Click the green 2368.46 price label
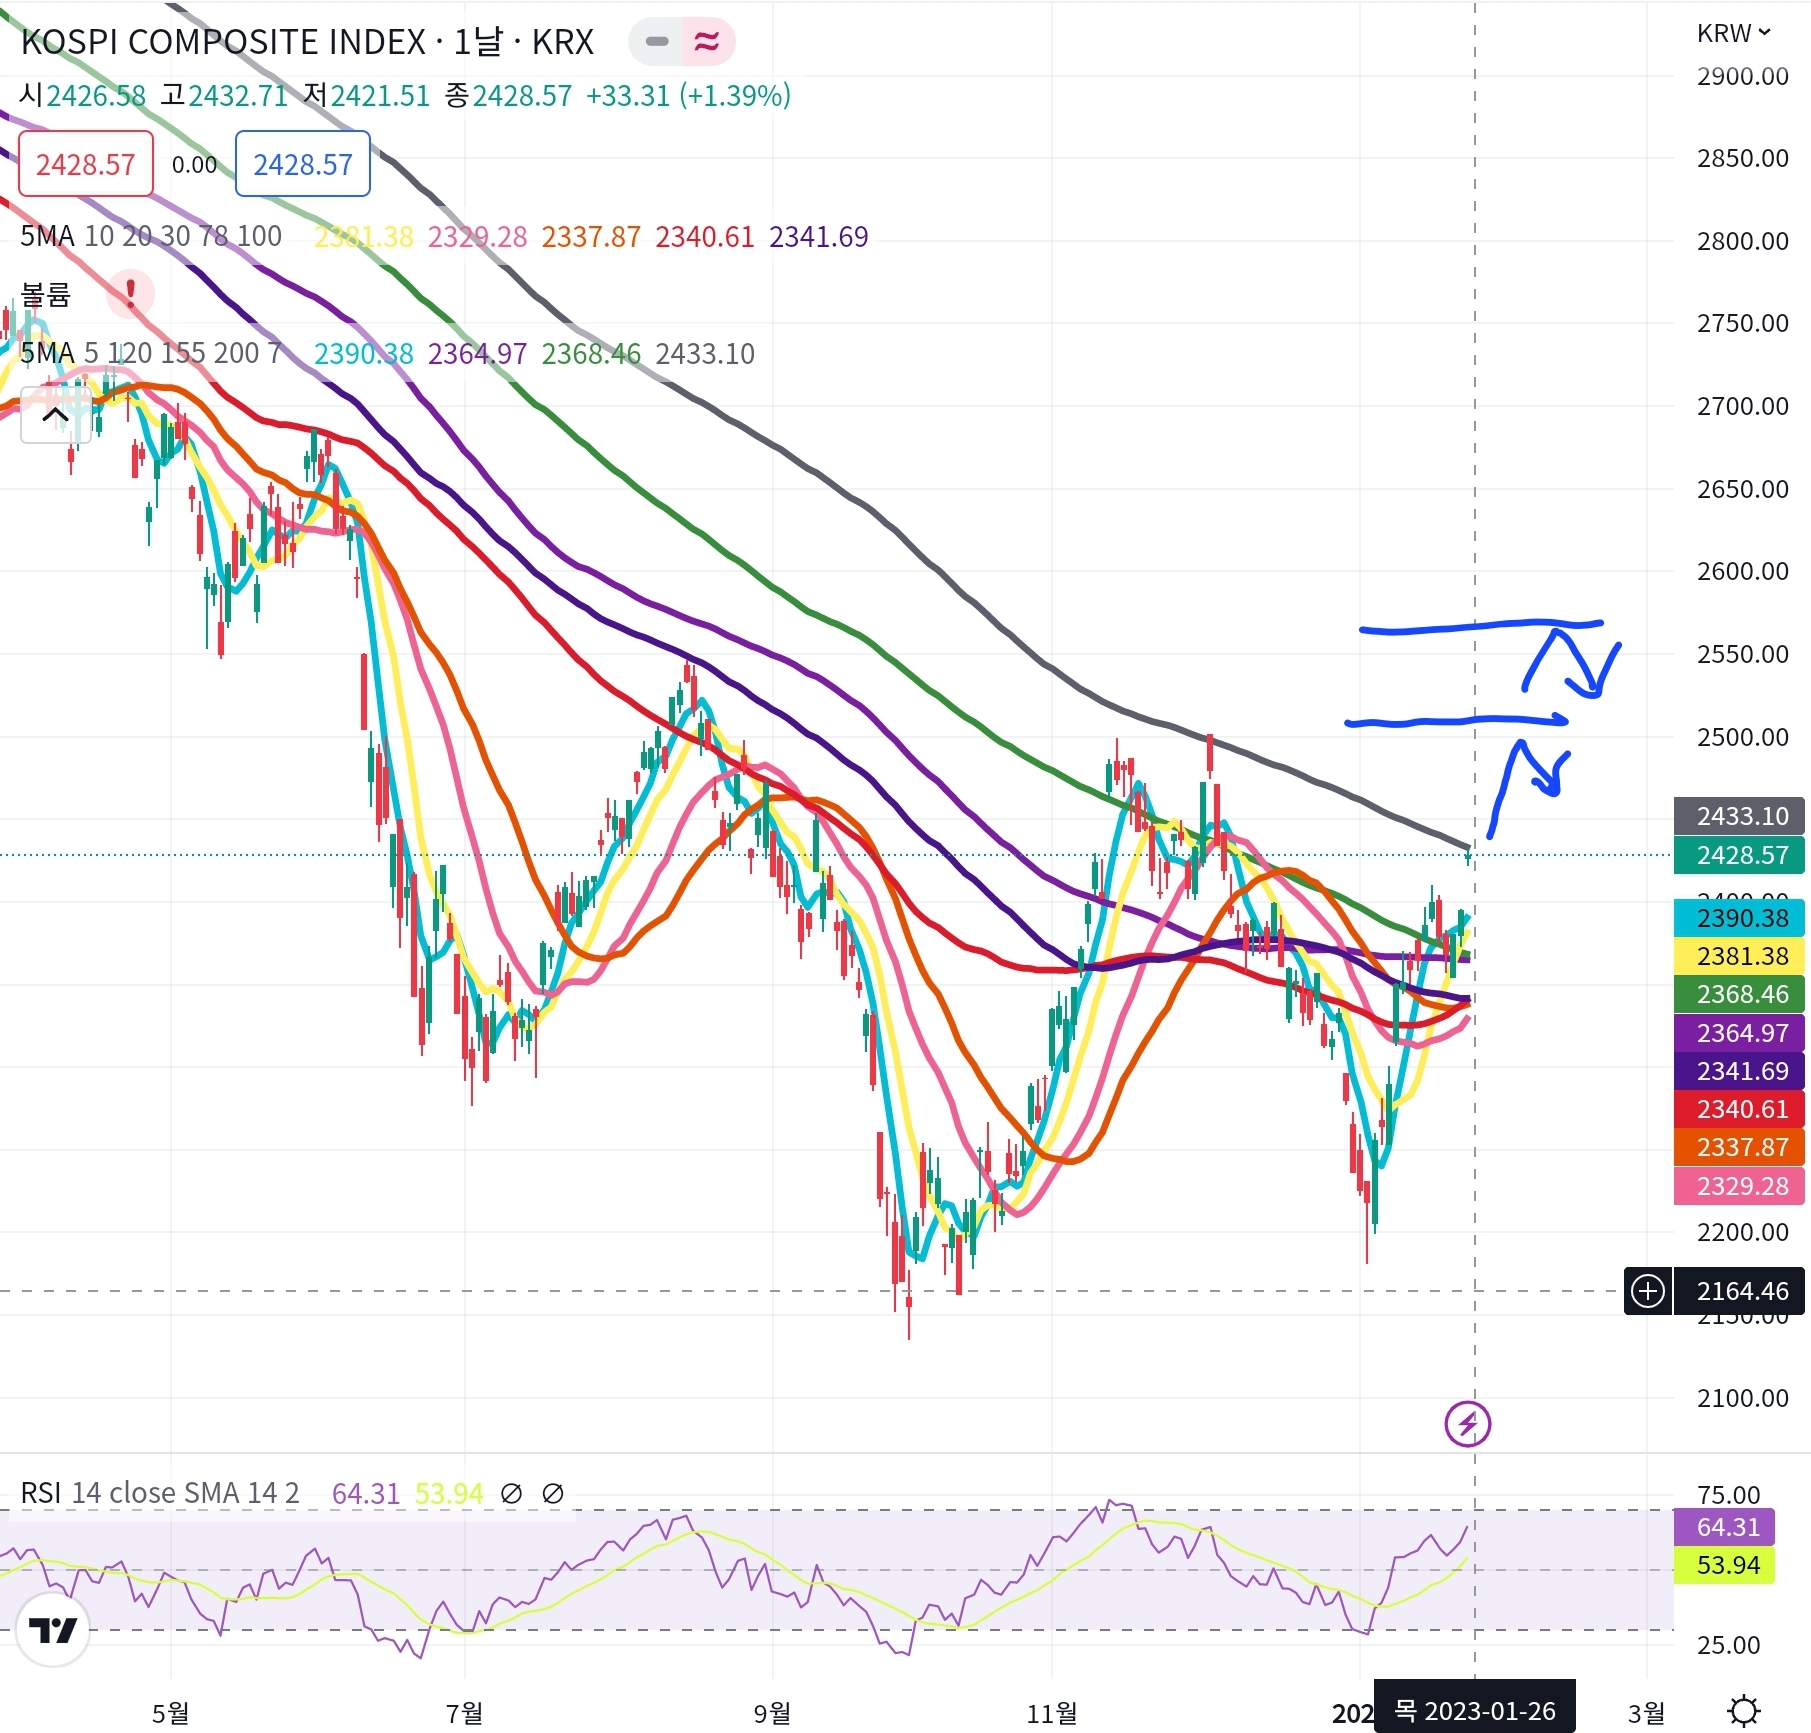This screenshot has height=1733, width=1811. click(1739, 994)
